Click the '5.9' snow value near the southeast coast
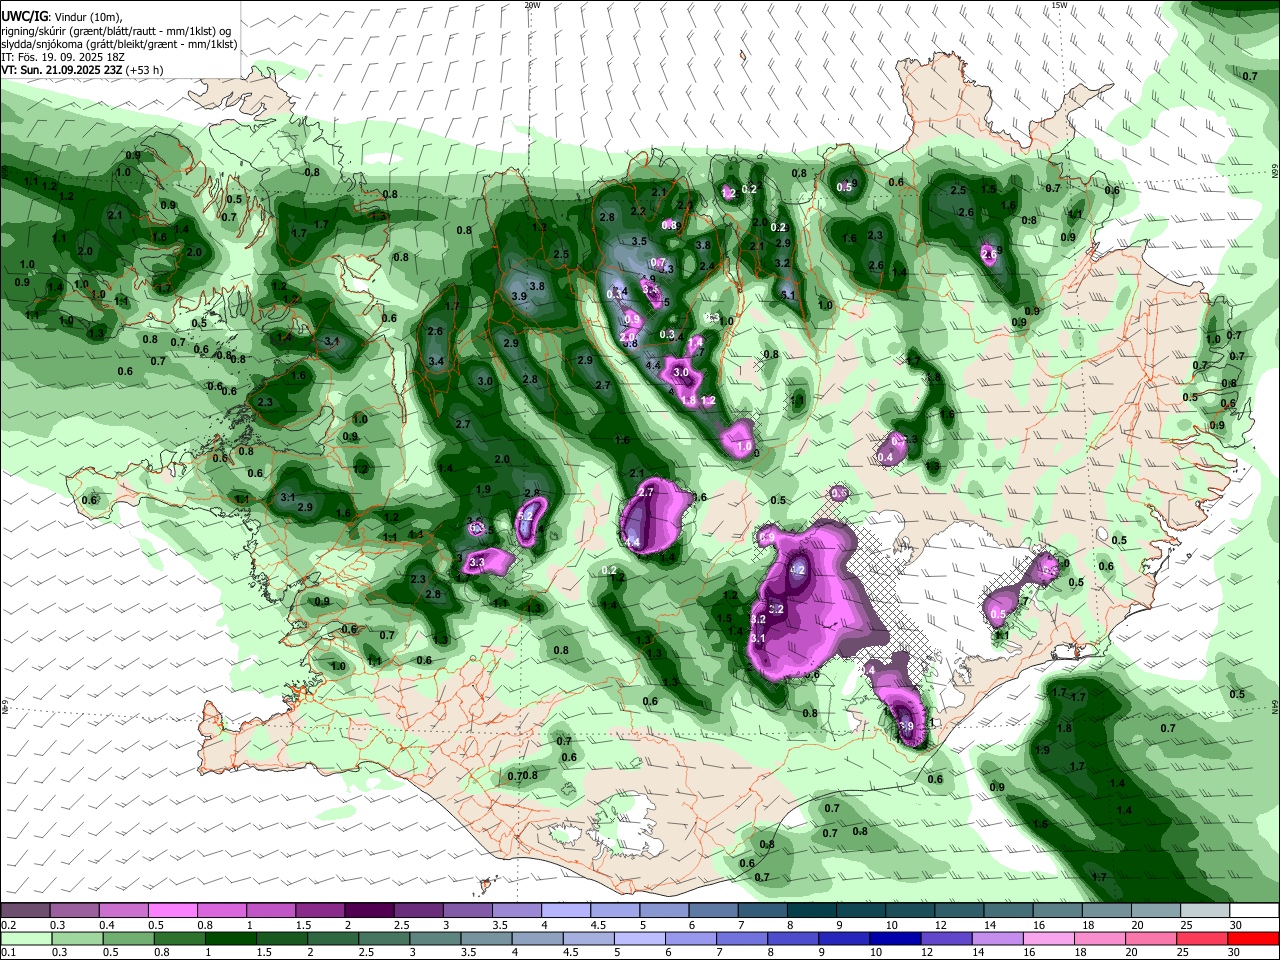The height and width of the screenshot is (960, 1280). point(906,727)
